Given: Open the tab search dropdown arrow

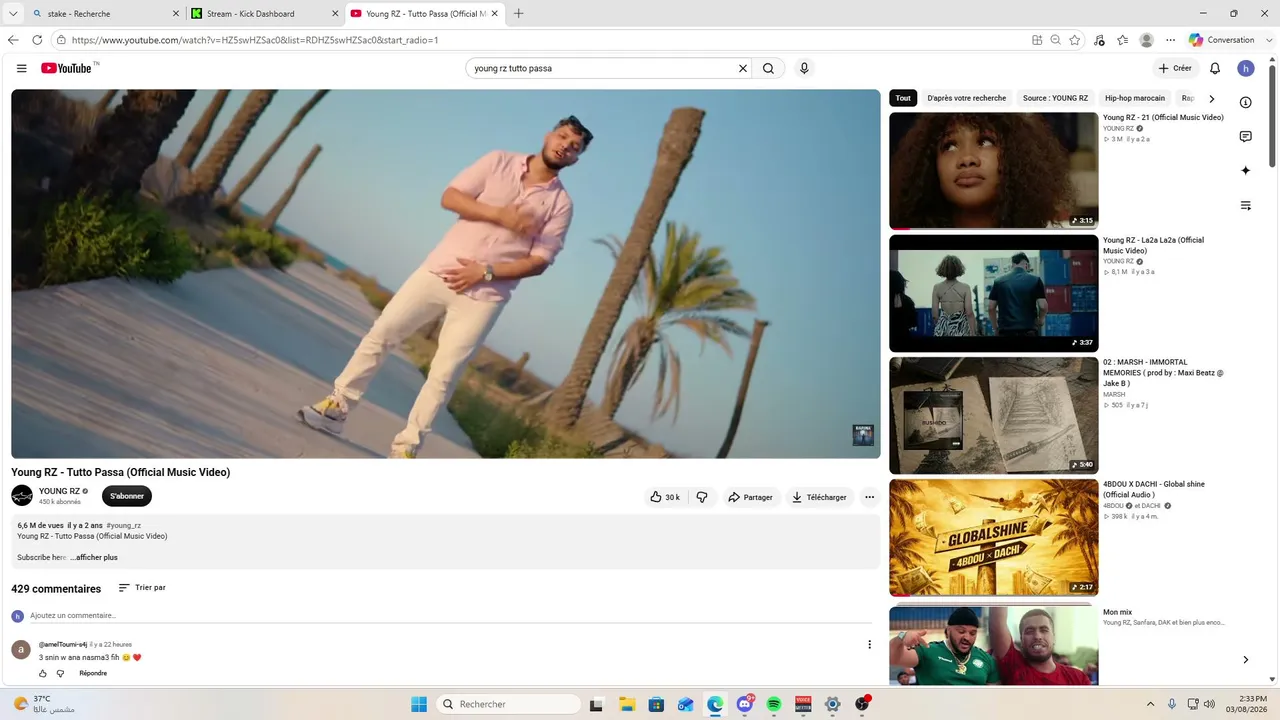Looking at the screenshot, I should (x=12, y=14).
